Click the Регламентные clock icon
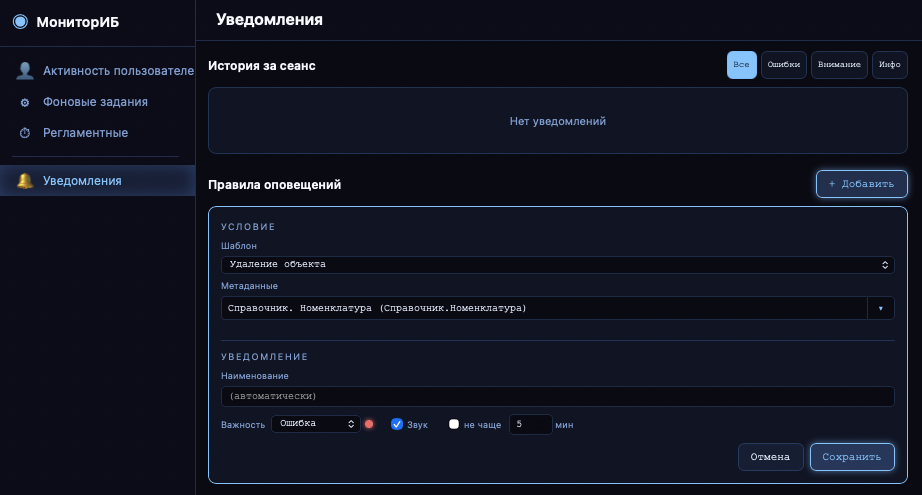922x495 pixels. (25, 133)
